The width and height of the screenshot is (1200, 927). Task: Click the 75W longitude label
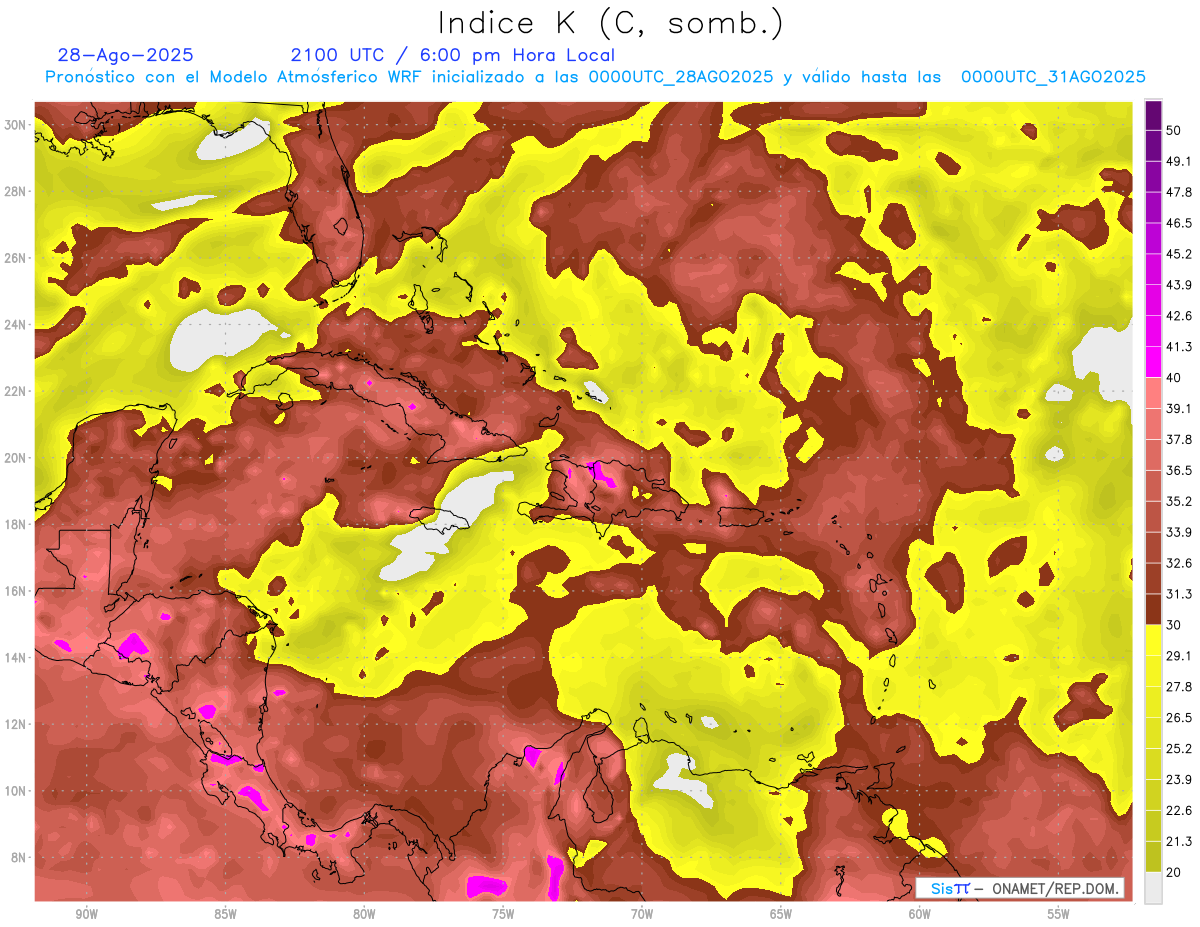[x=503, y=915]
